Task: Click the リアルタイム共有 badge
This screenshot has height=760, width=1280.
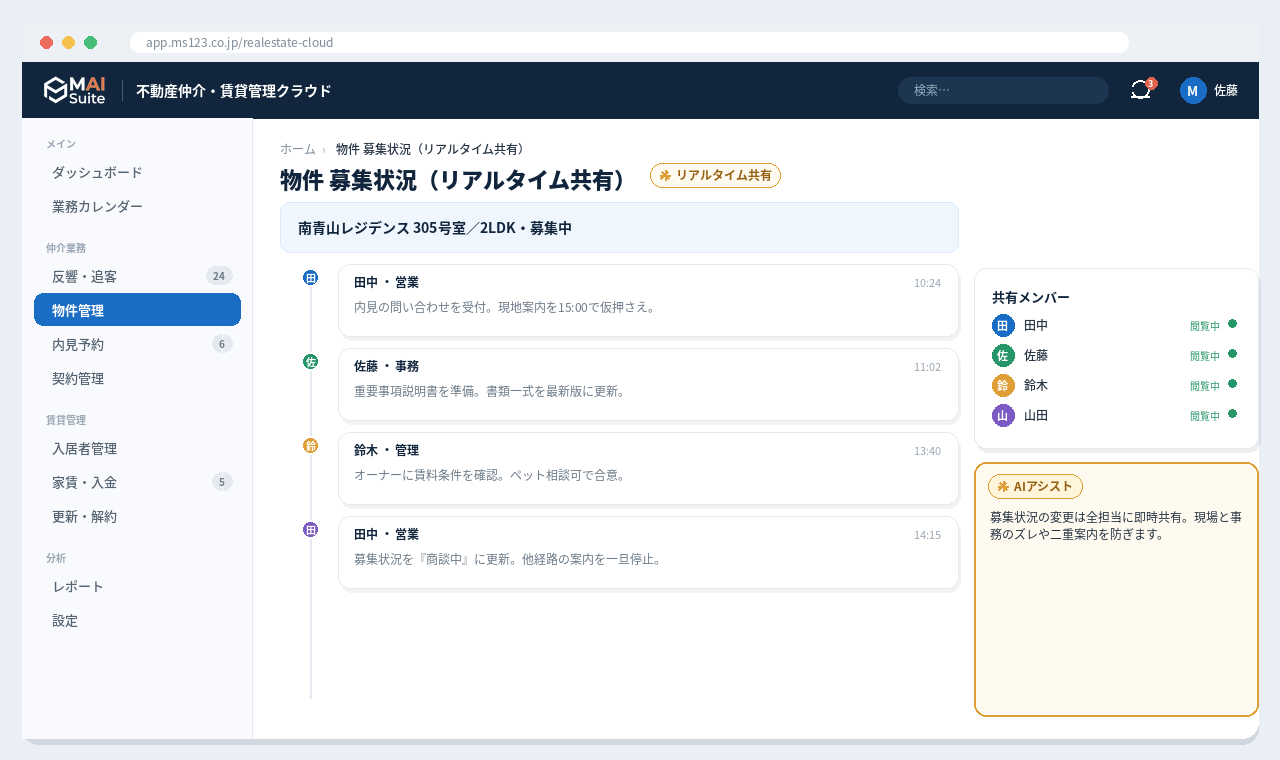Action: pyautogui.click(x=715, y=175)
